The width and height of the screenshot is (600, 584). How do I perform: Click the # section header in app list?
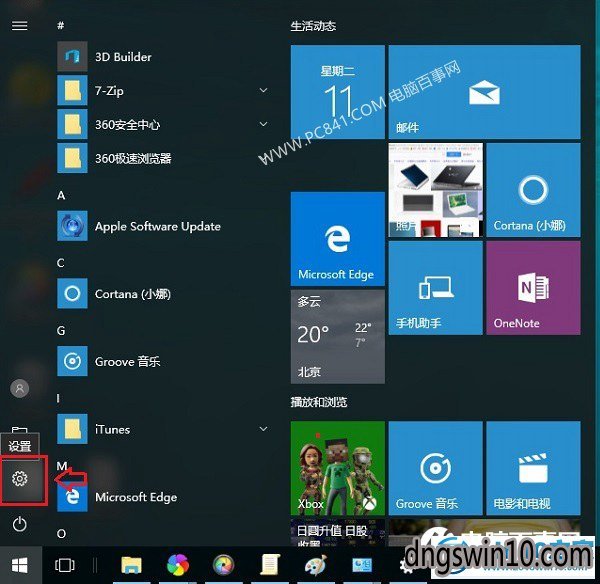click(60, 25)
